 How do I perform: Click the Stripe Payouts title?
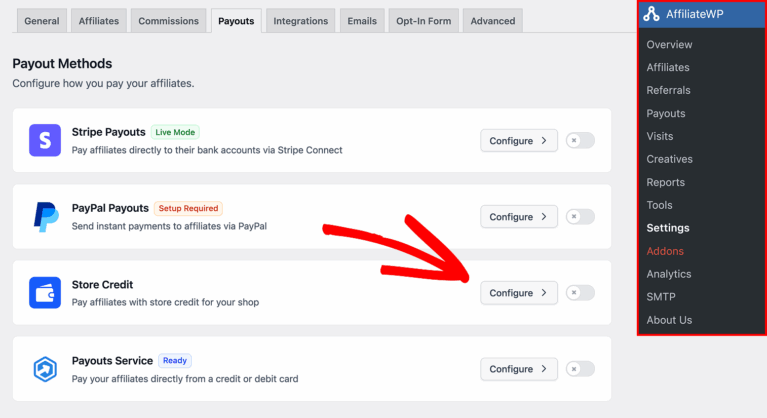click(109, 132)
